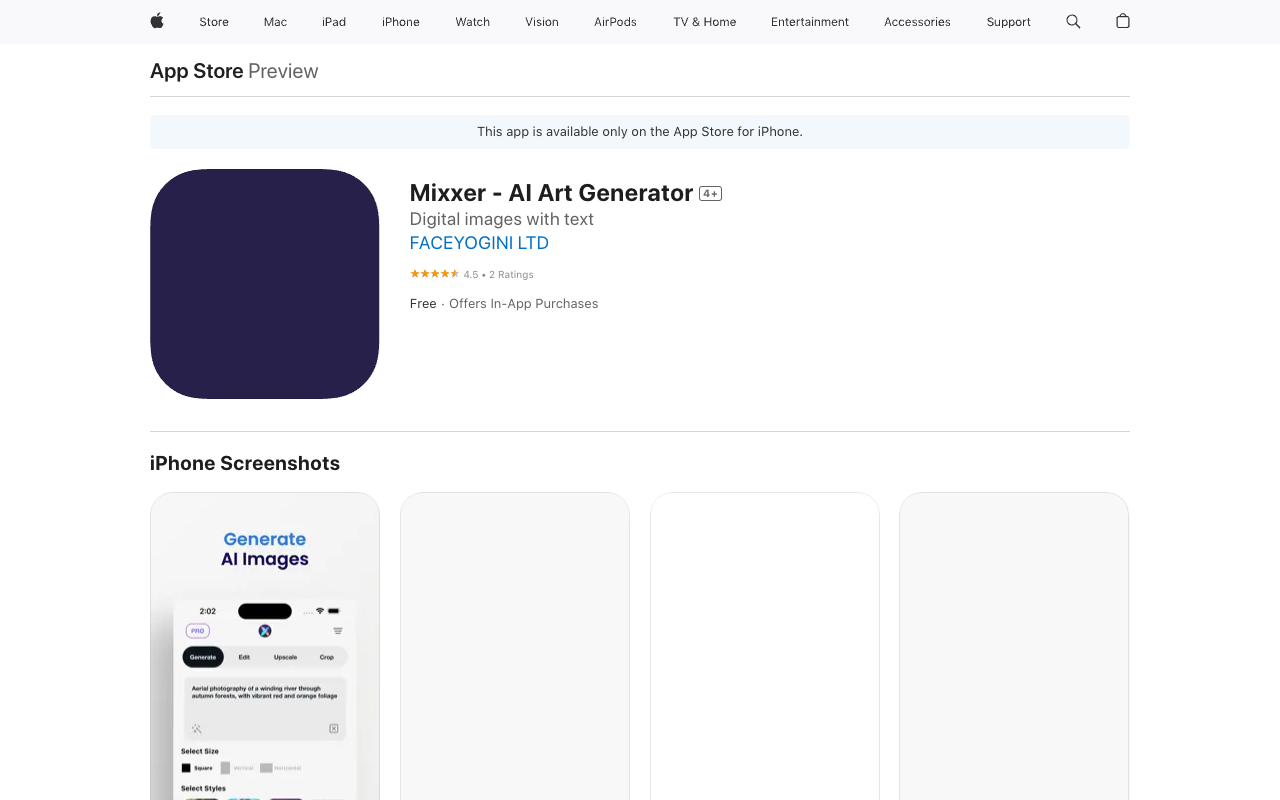1280x800 pixels.
Task: Click the 4.5 • 2 Ratings text
Action: click(498, 275)
